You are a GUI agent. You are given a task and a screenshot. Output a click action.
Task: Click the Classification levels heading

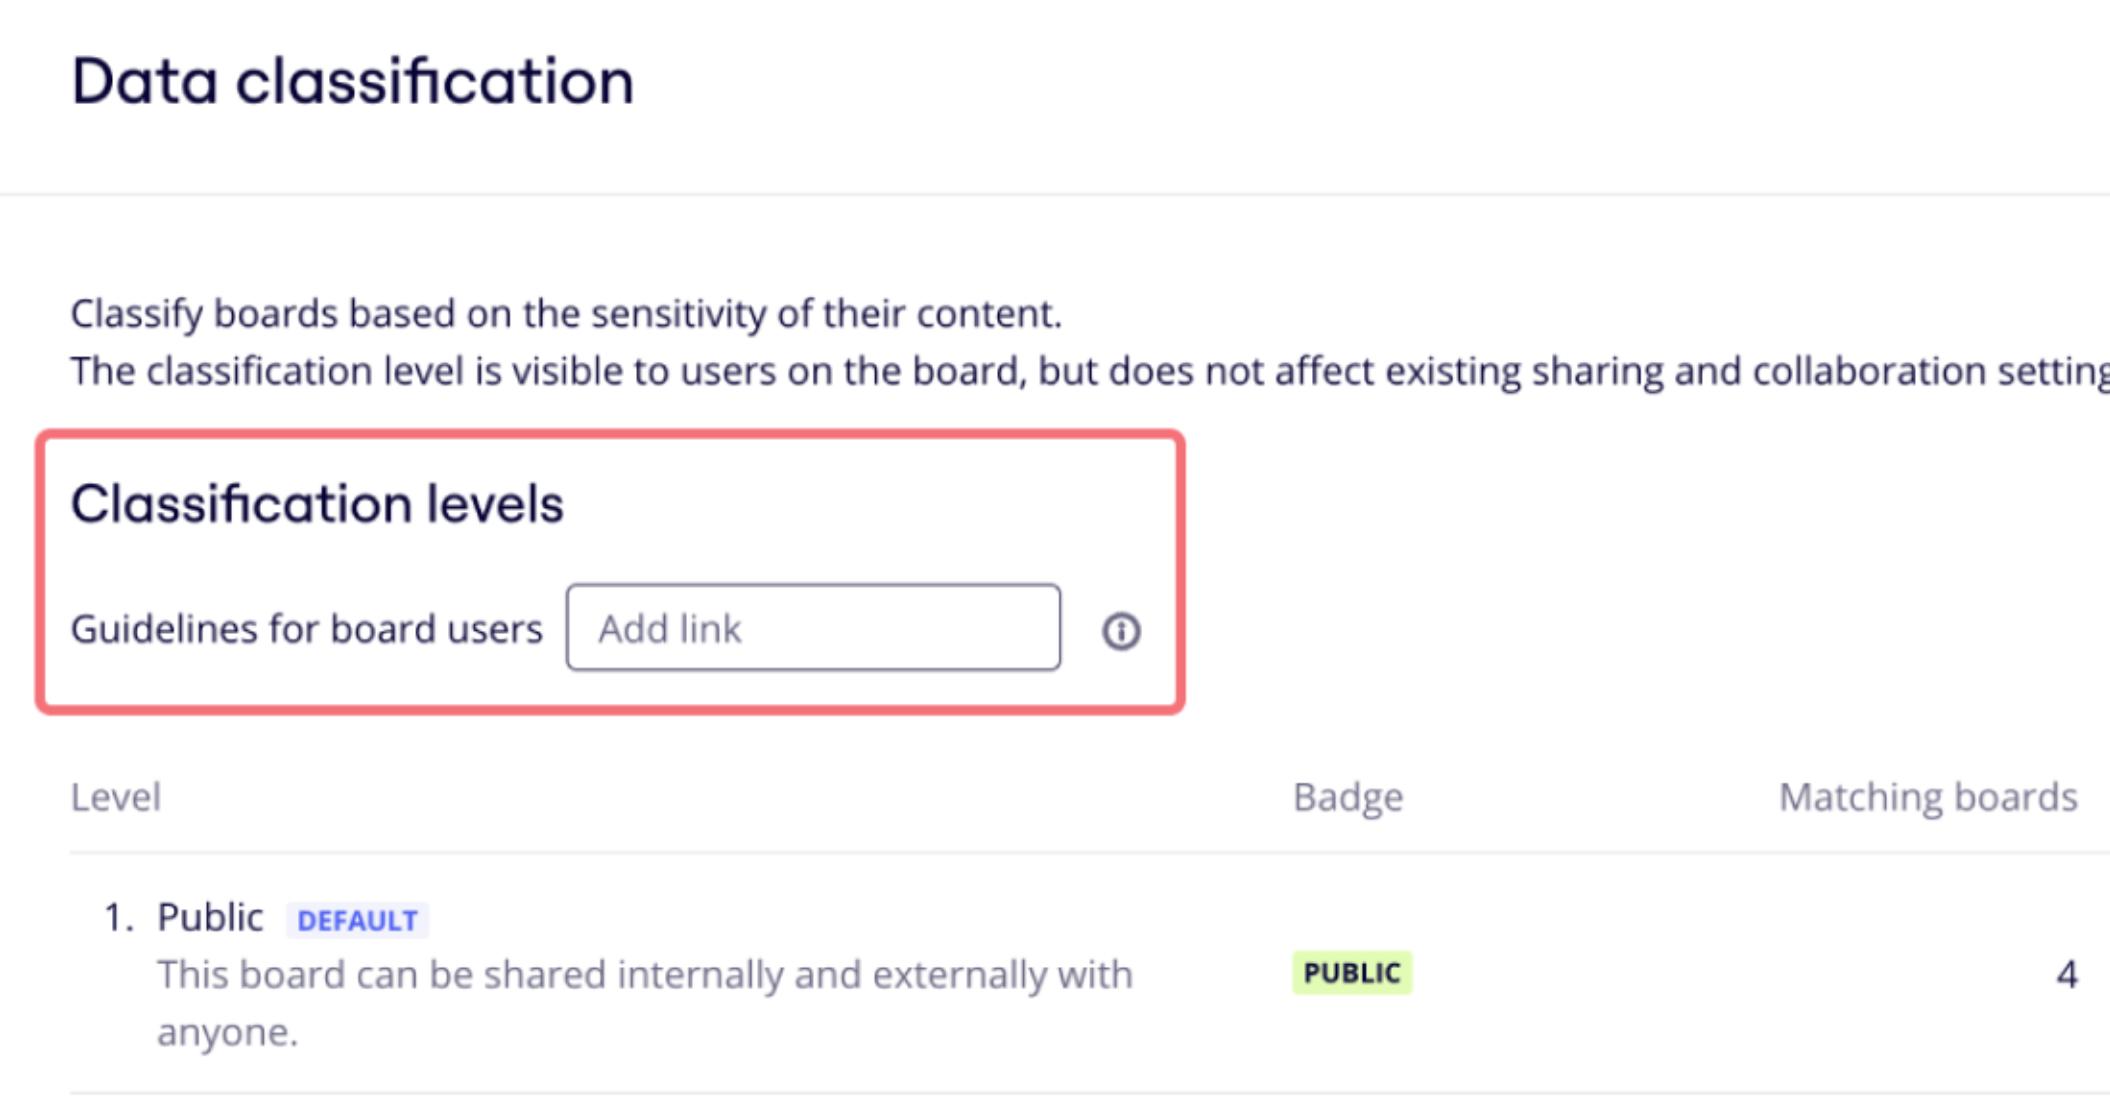pyautogui.click(x=317, y=503)
